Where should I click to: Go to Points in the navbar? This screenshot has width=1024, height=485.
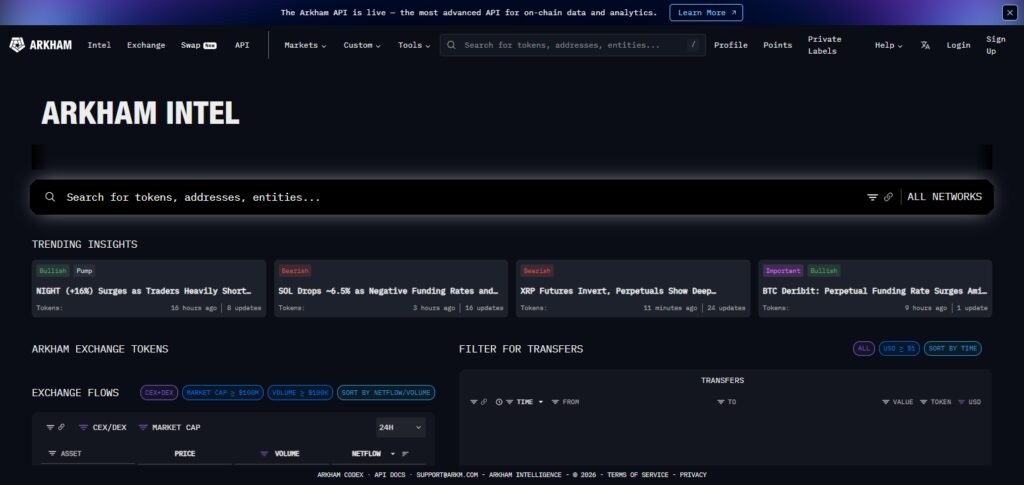coord(778,45)
